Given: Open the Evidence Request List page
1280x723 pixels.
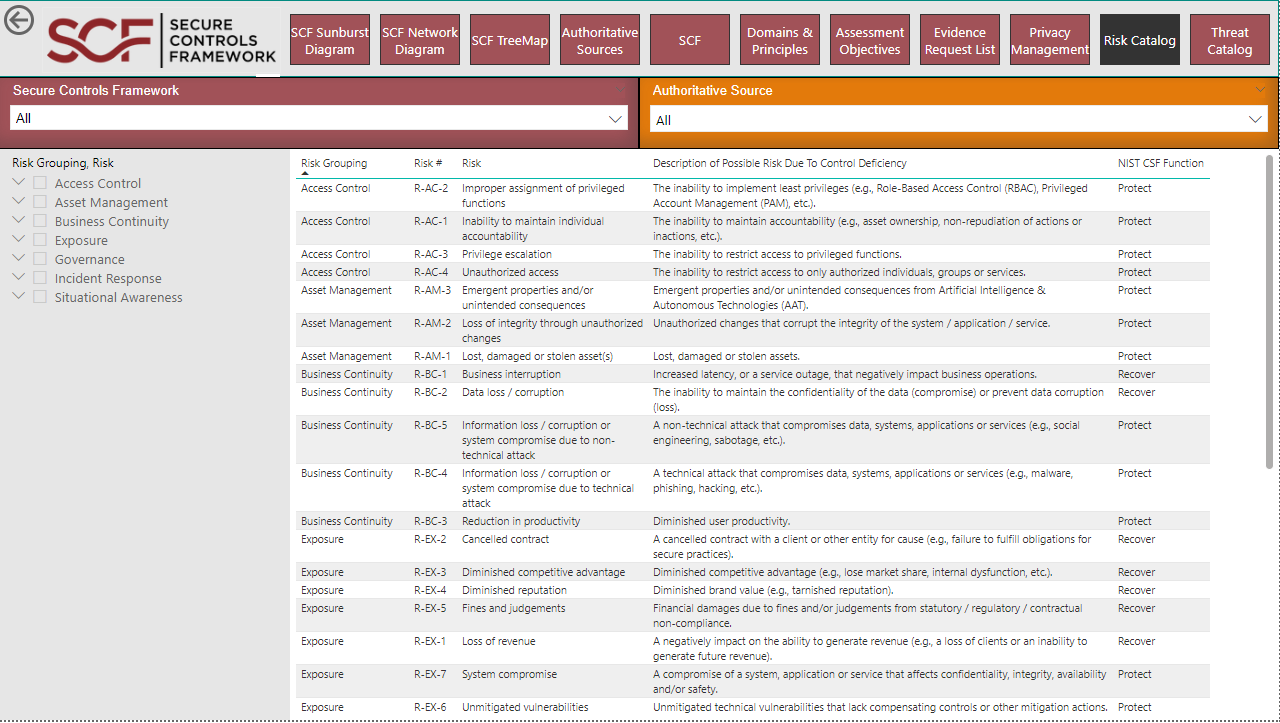Looking at the screenshot, I should 959,38.
